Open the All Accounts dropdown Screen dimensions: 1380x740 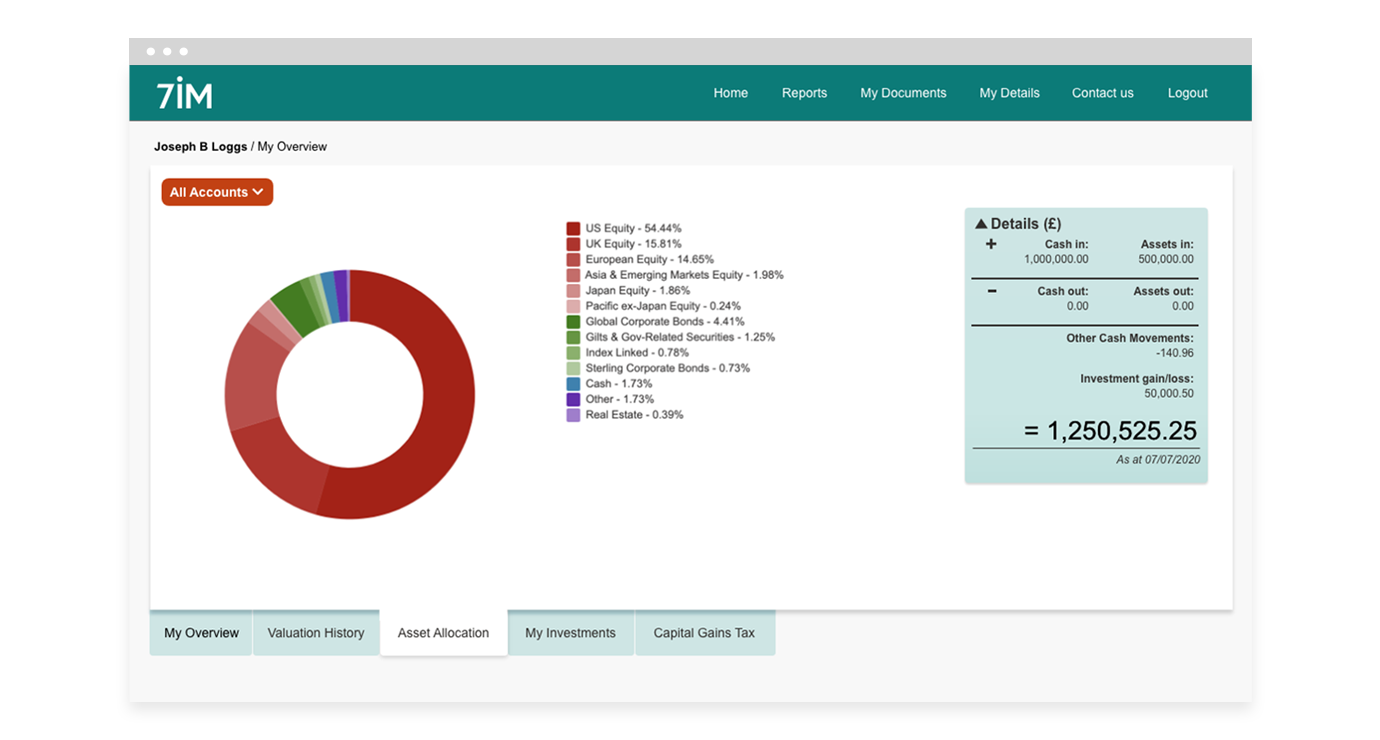tap(217, 192)
